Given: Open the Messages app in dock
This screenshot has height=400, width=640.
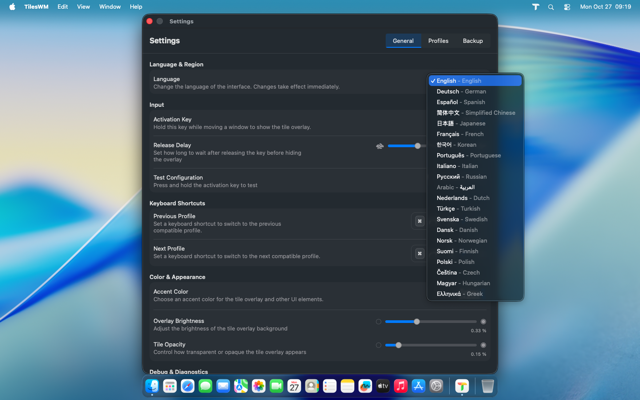Looking at the screenshot, I should click(x=205, y=386).
